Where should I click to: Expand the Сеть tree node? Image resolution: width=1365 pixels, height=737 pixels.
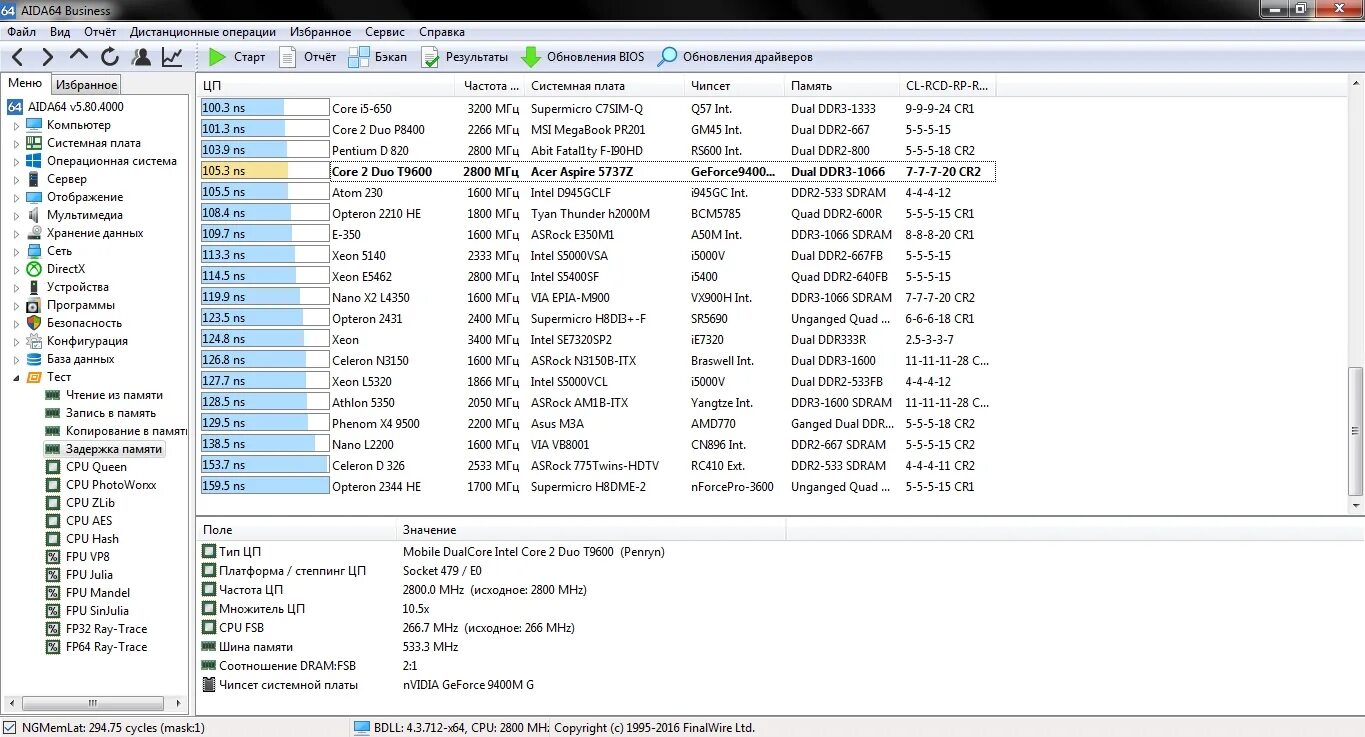point(16,252)
